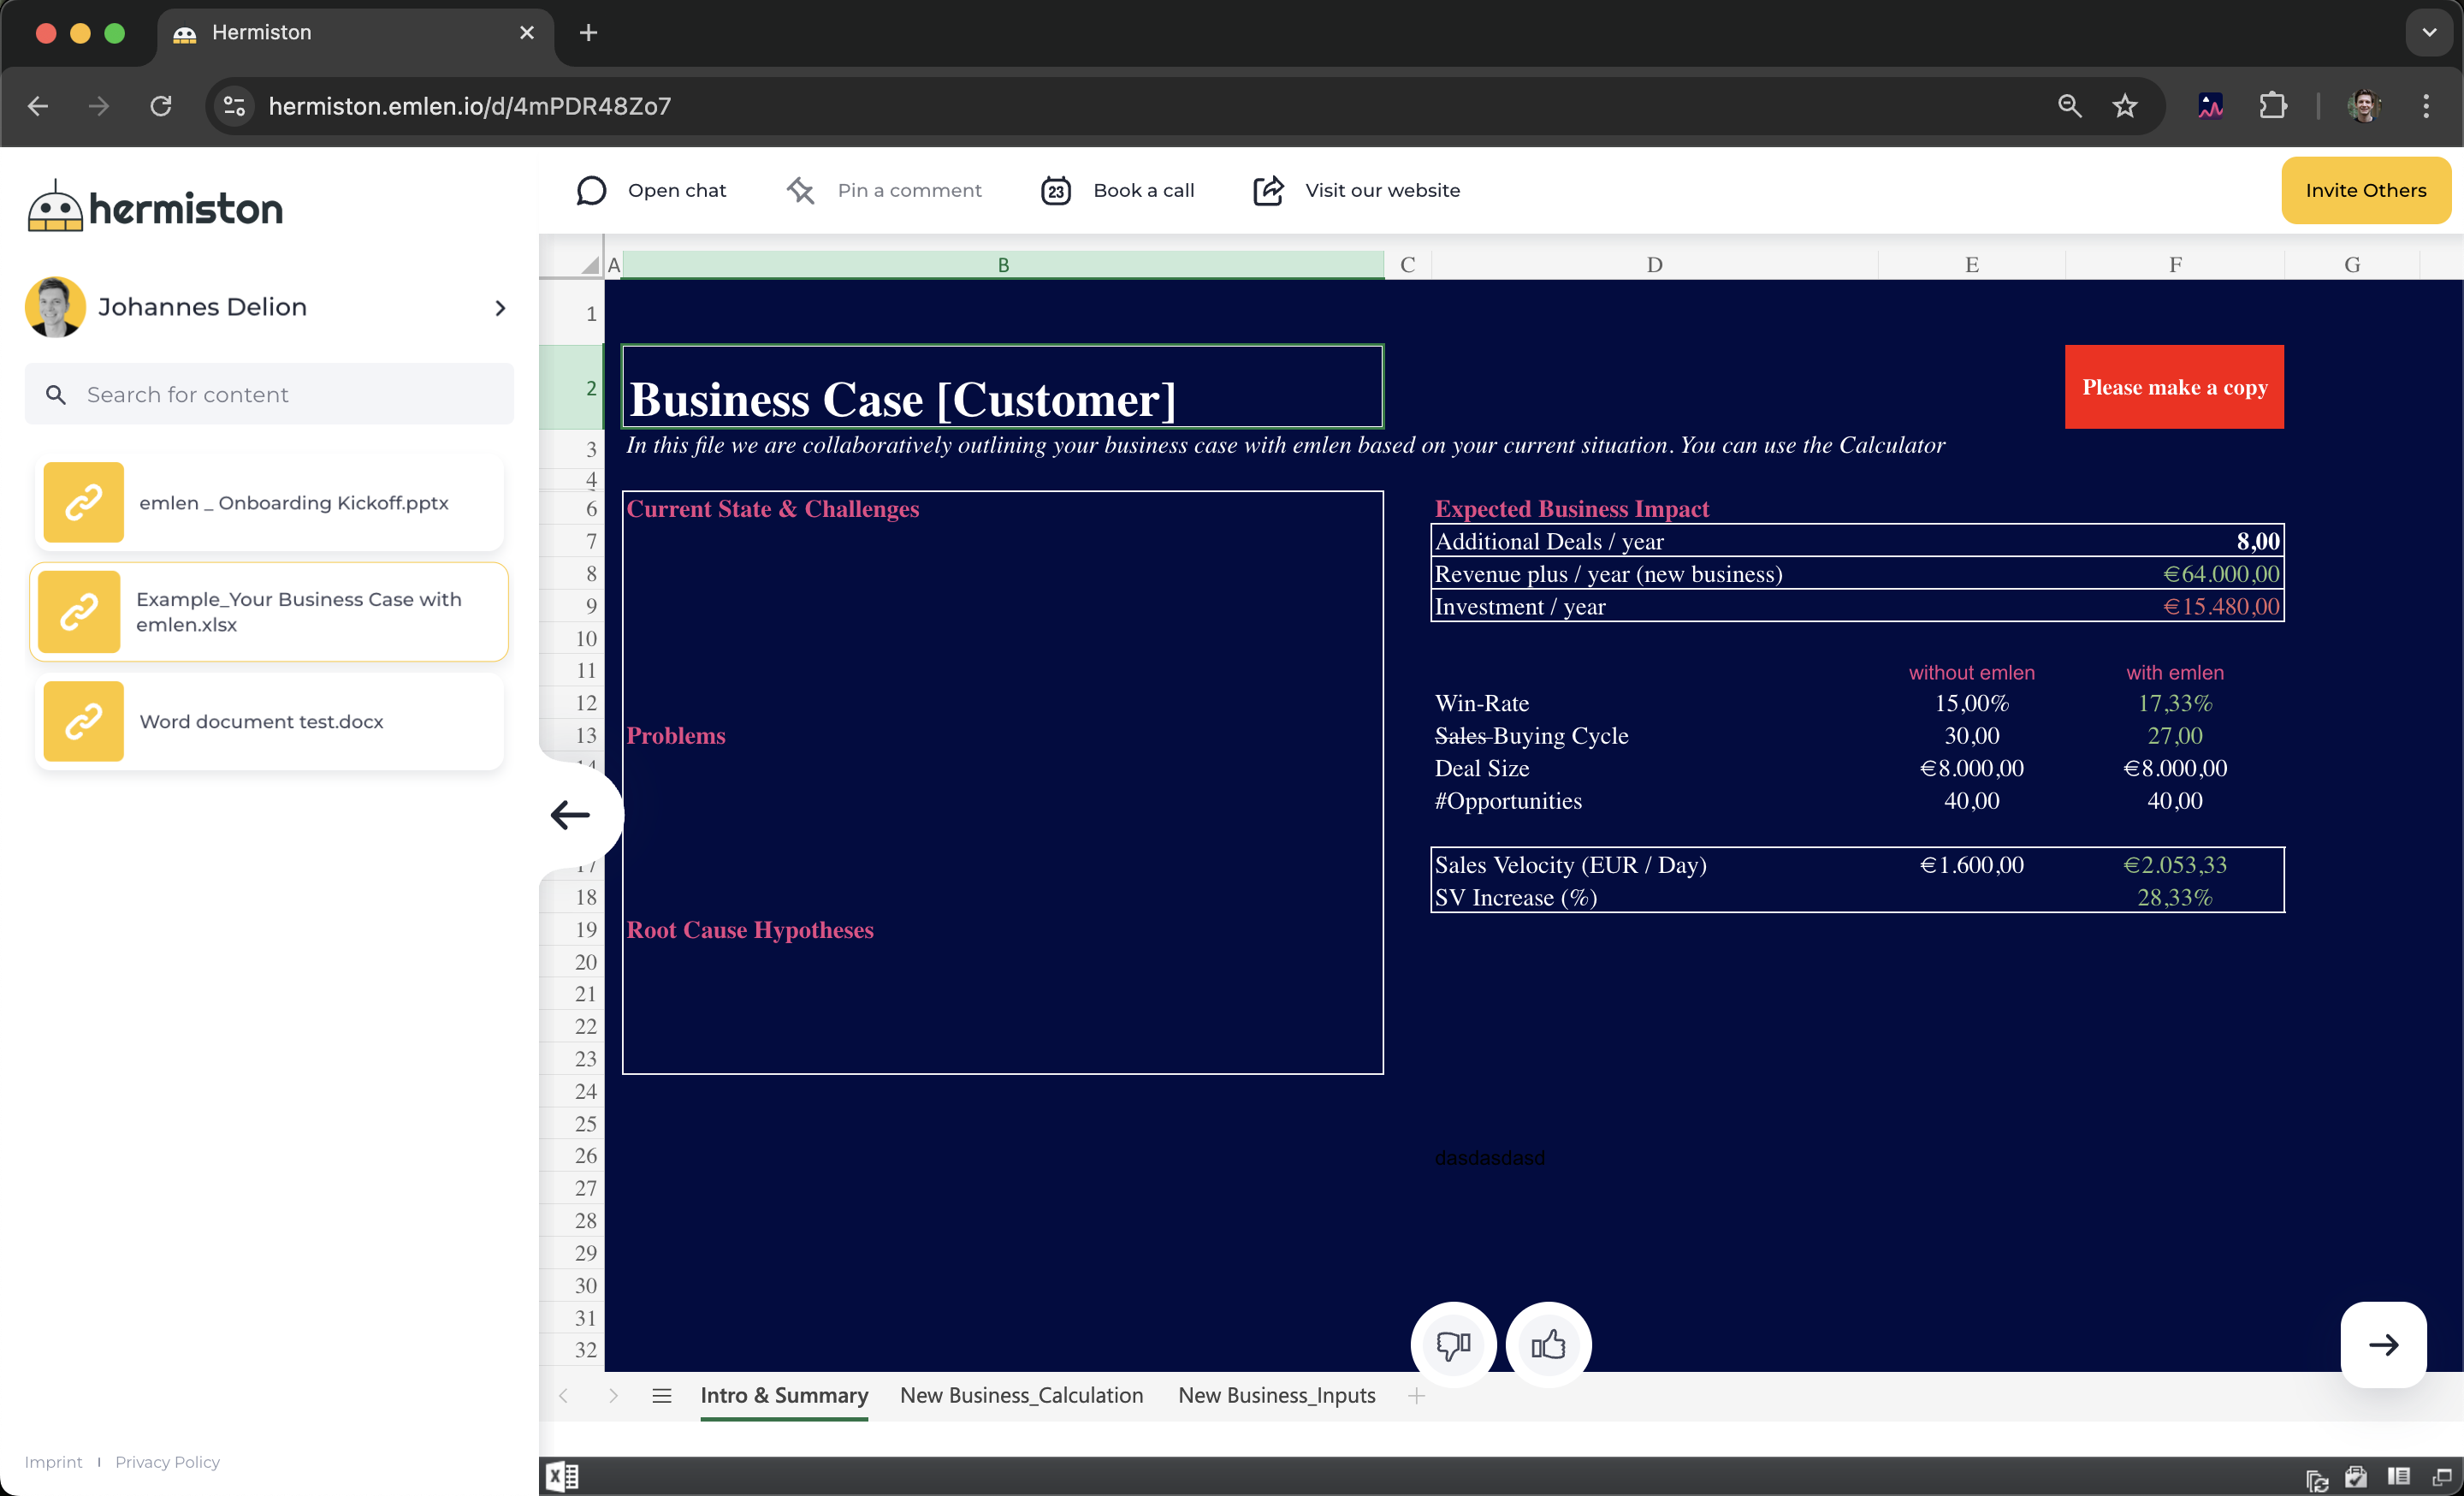Open Chrome three-dot menu

tap(2426, 106)
